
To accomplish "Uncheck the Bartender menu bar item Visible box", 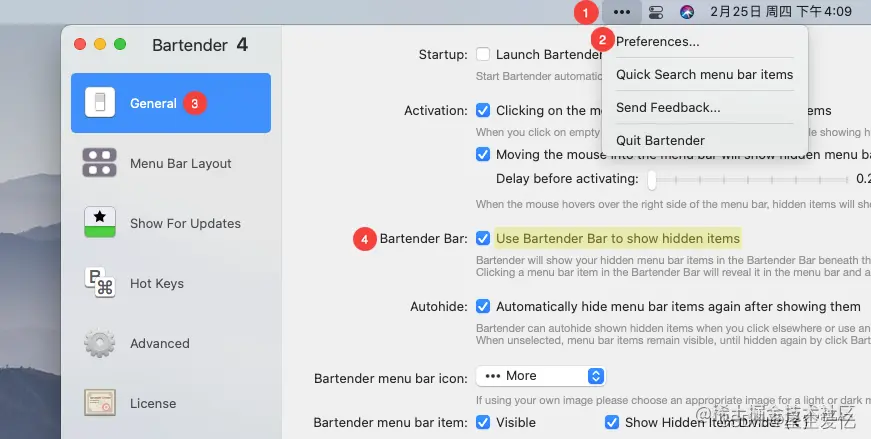I will click(483, 422).
